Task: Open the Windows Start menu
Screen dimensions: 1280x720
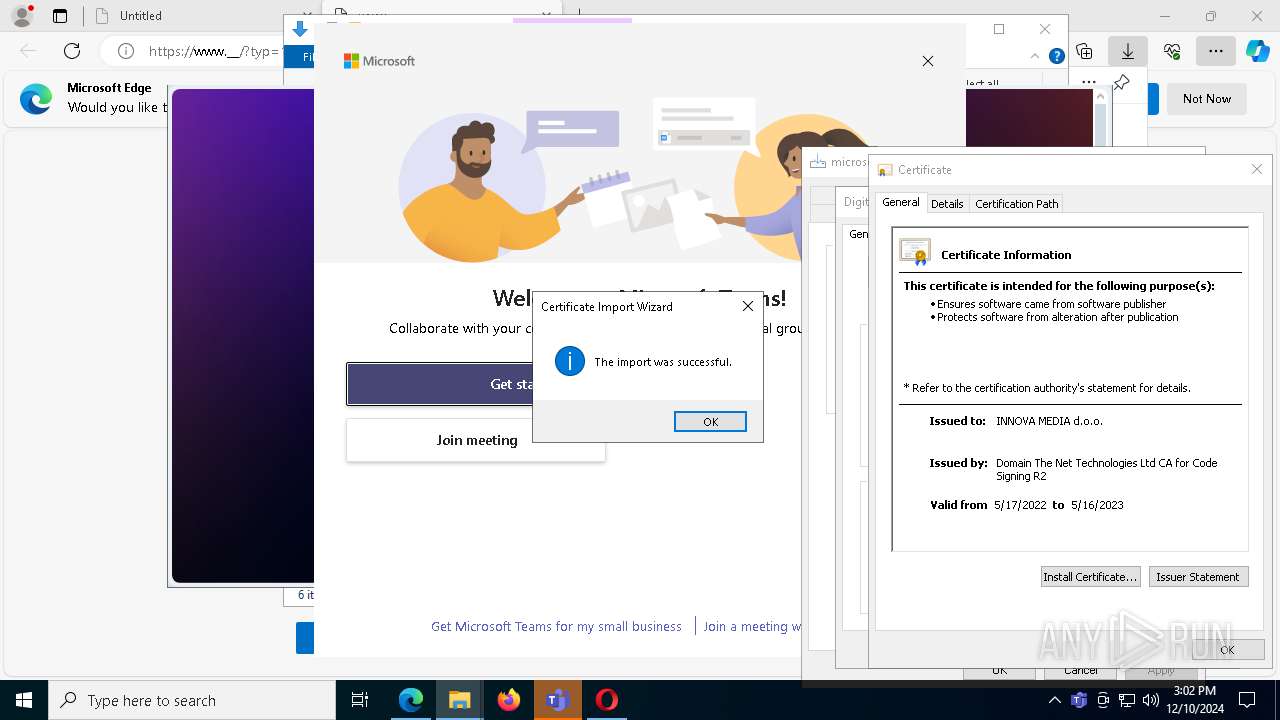Action: click(x=24, y=700)
